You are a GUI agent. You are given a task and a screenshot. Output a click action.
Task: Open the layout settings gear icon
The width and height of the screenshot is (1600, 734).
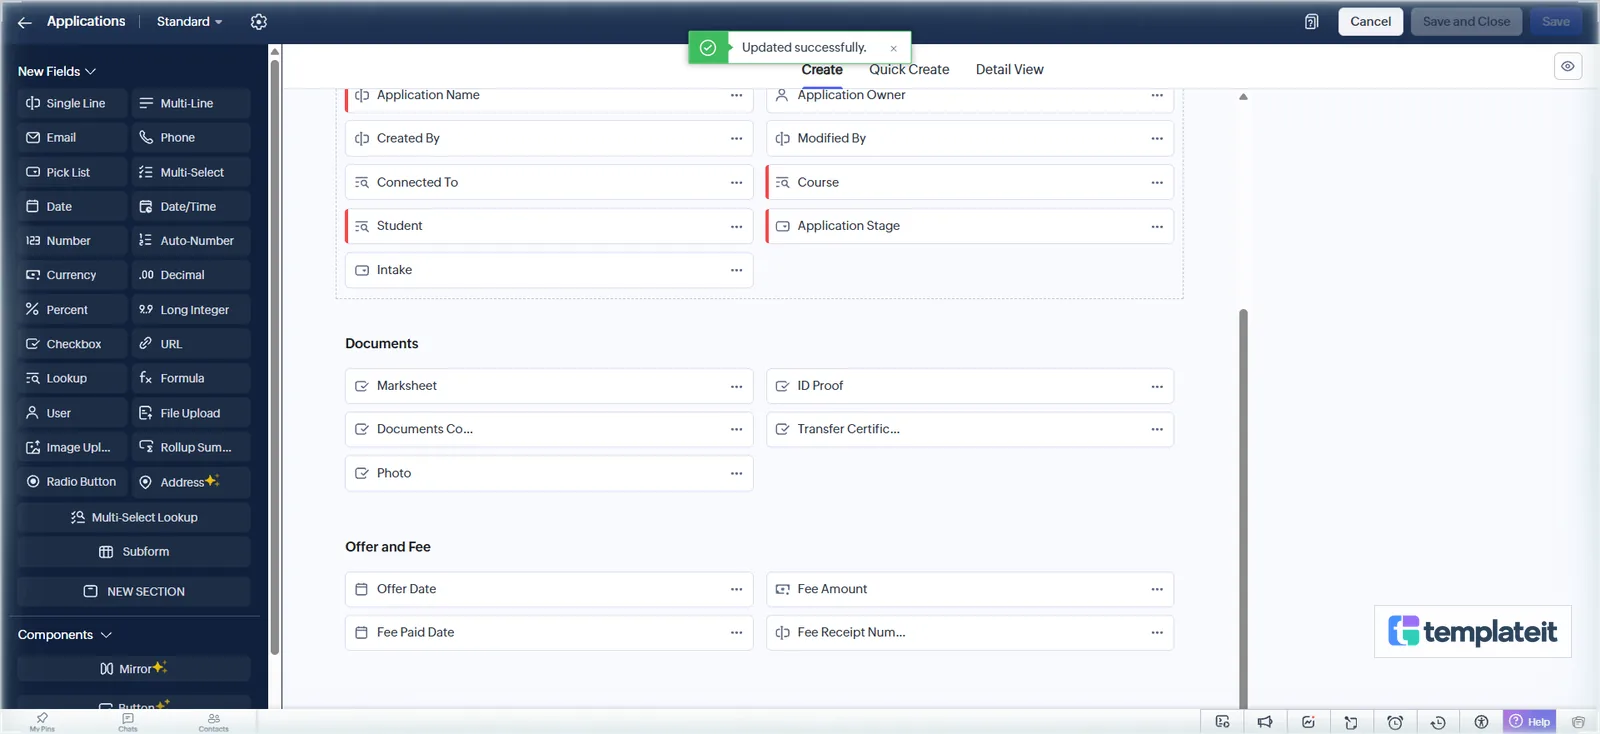click(x=259, y=22)
